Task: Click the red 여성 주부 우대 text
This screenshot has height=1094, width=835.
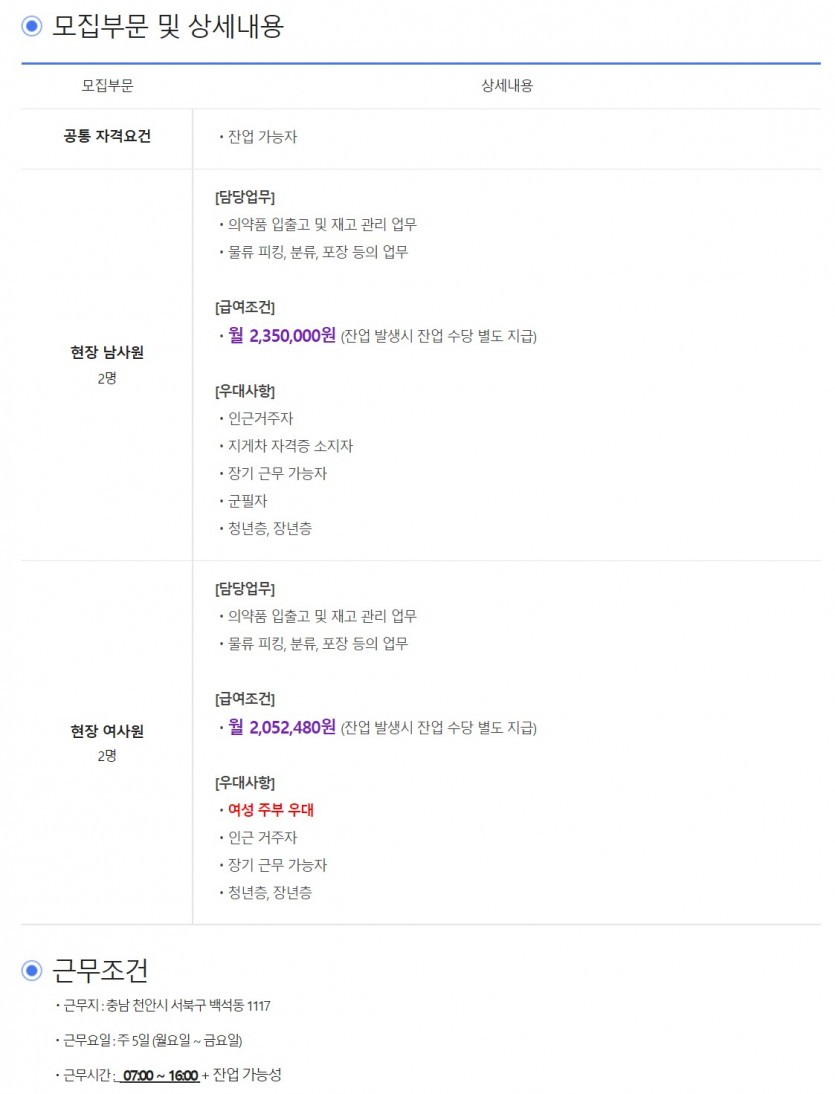Action: click(x=271, y=810)
